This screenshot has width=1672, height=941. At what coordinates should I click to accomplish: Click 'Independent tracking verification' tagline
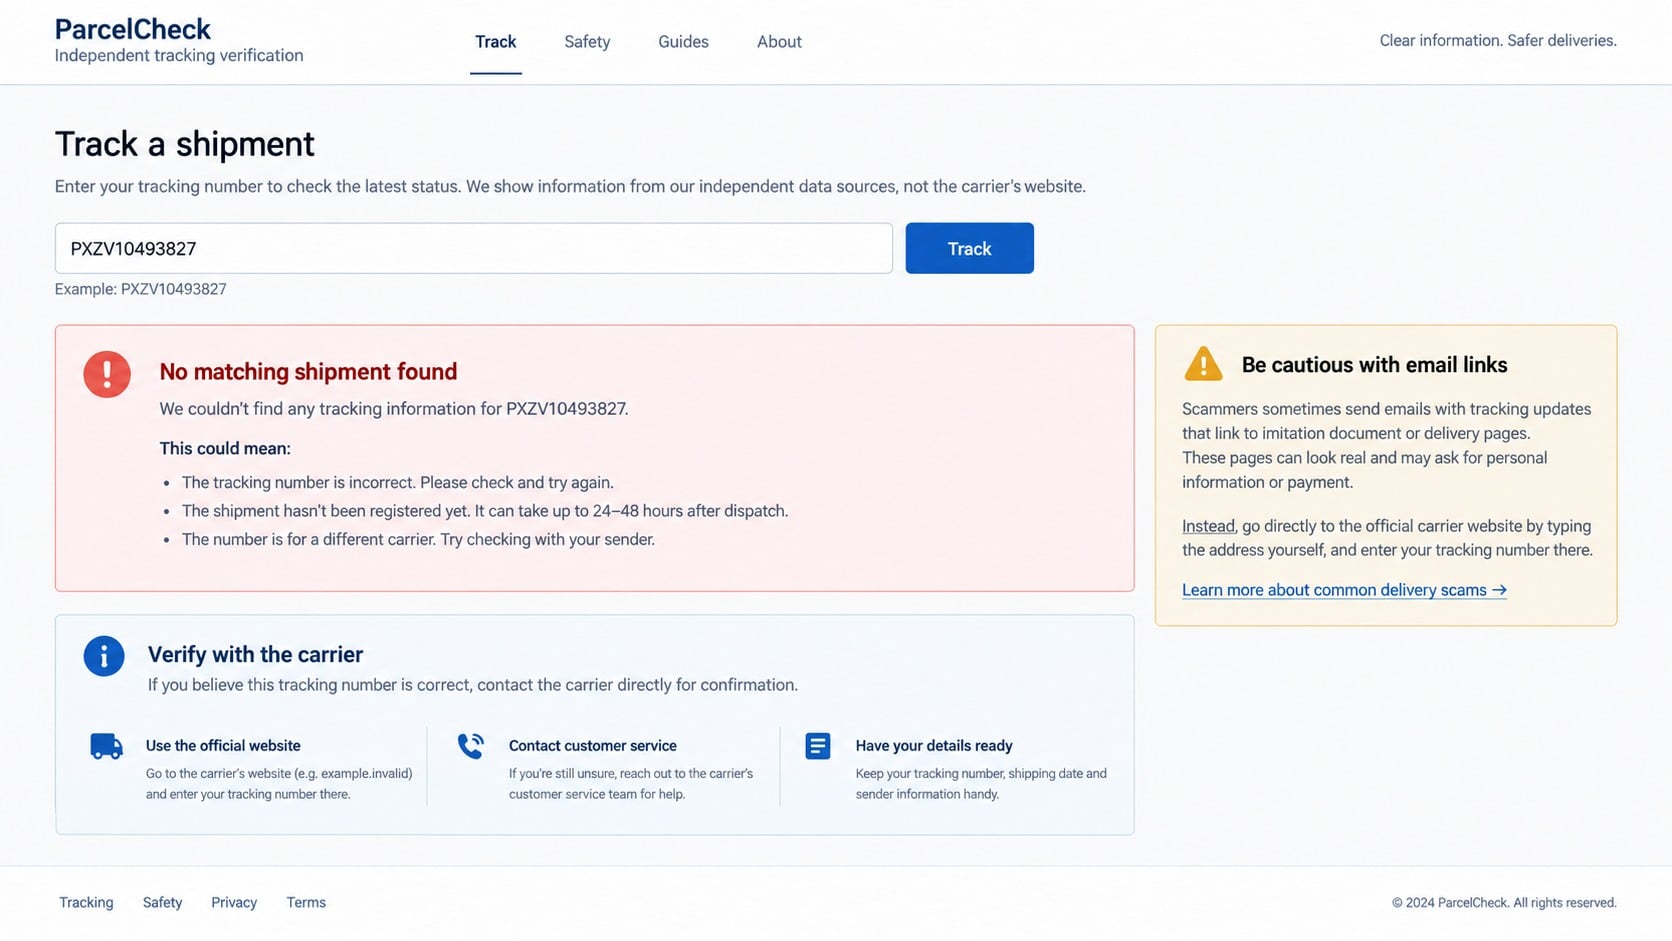point(179,55)
